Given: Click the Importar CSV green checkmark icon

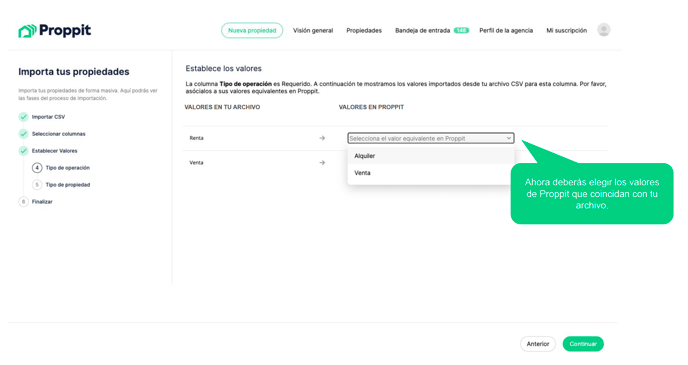Looking at the screenshot, I should click(x=23, y=117).
